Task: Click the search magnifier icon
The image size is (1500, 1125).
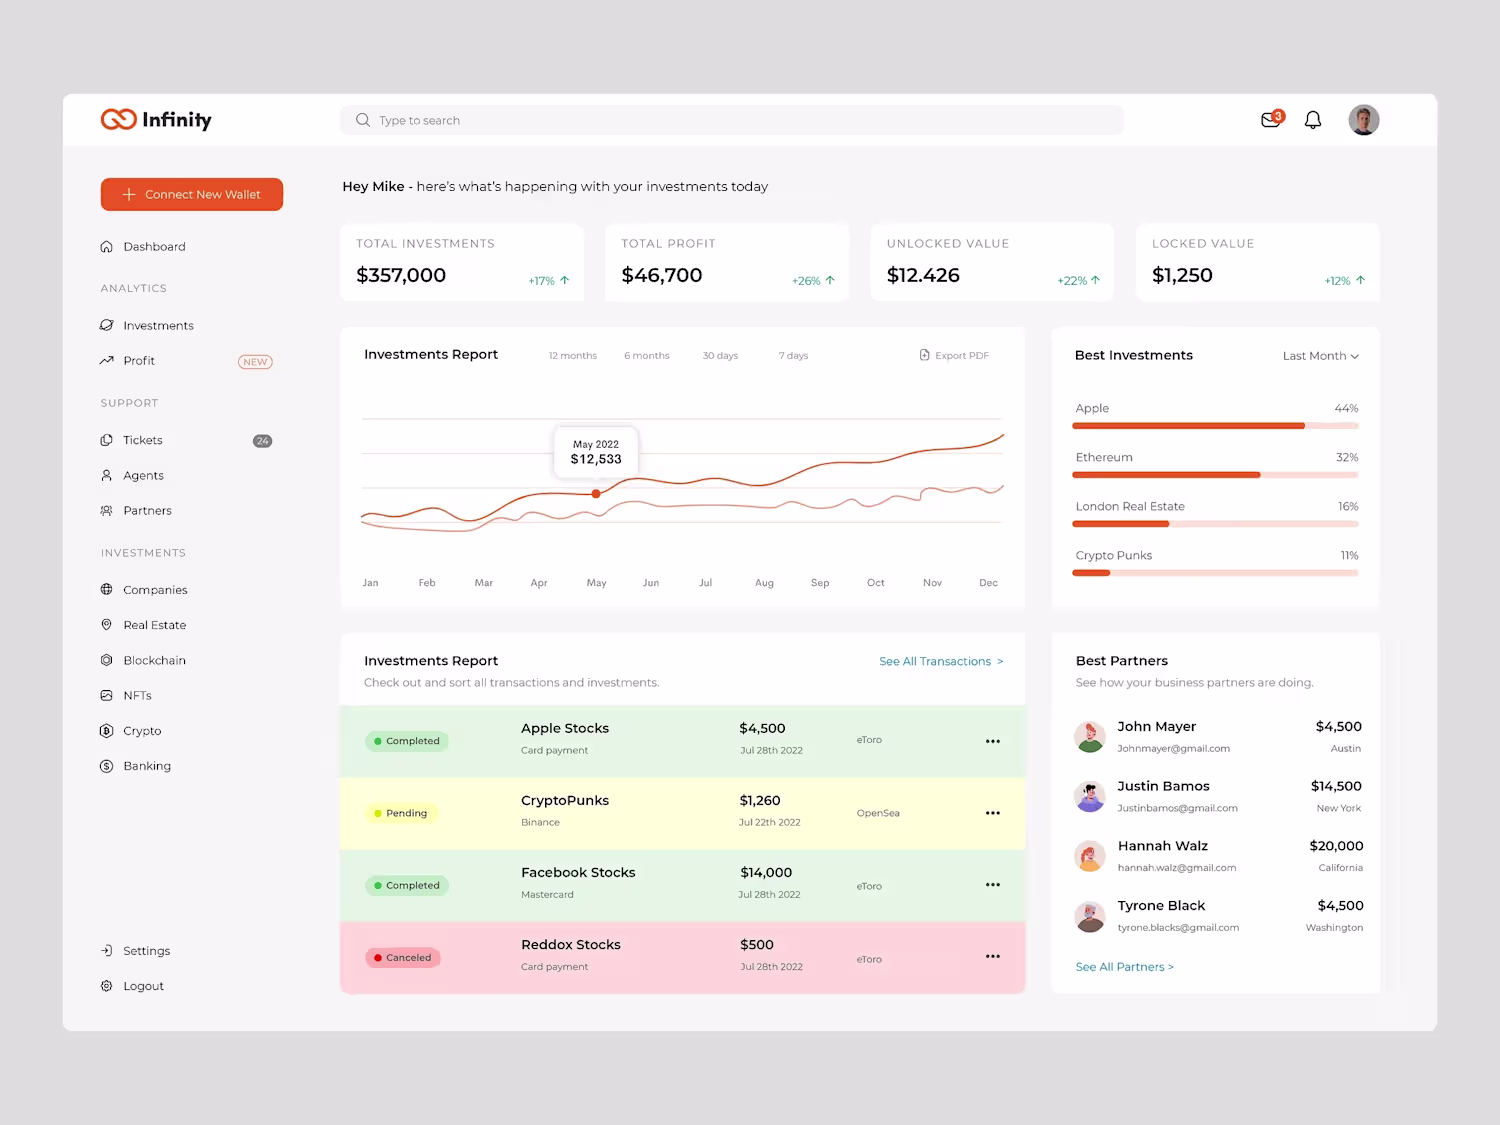Action: coord(363,120)
